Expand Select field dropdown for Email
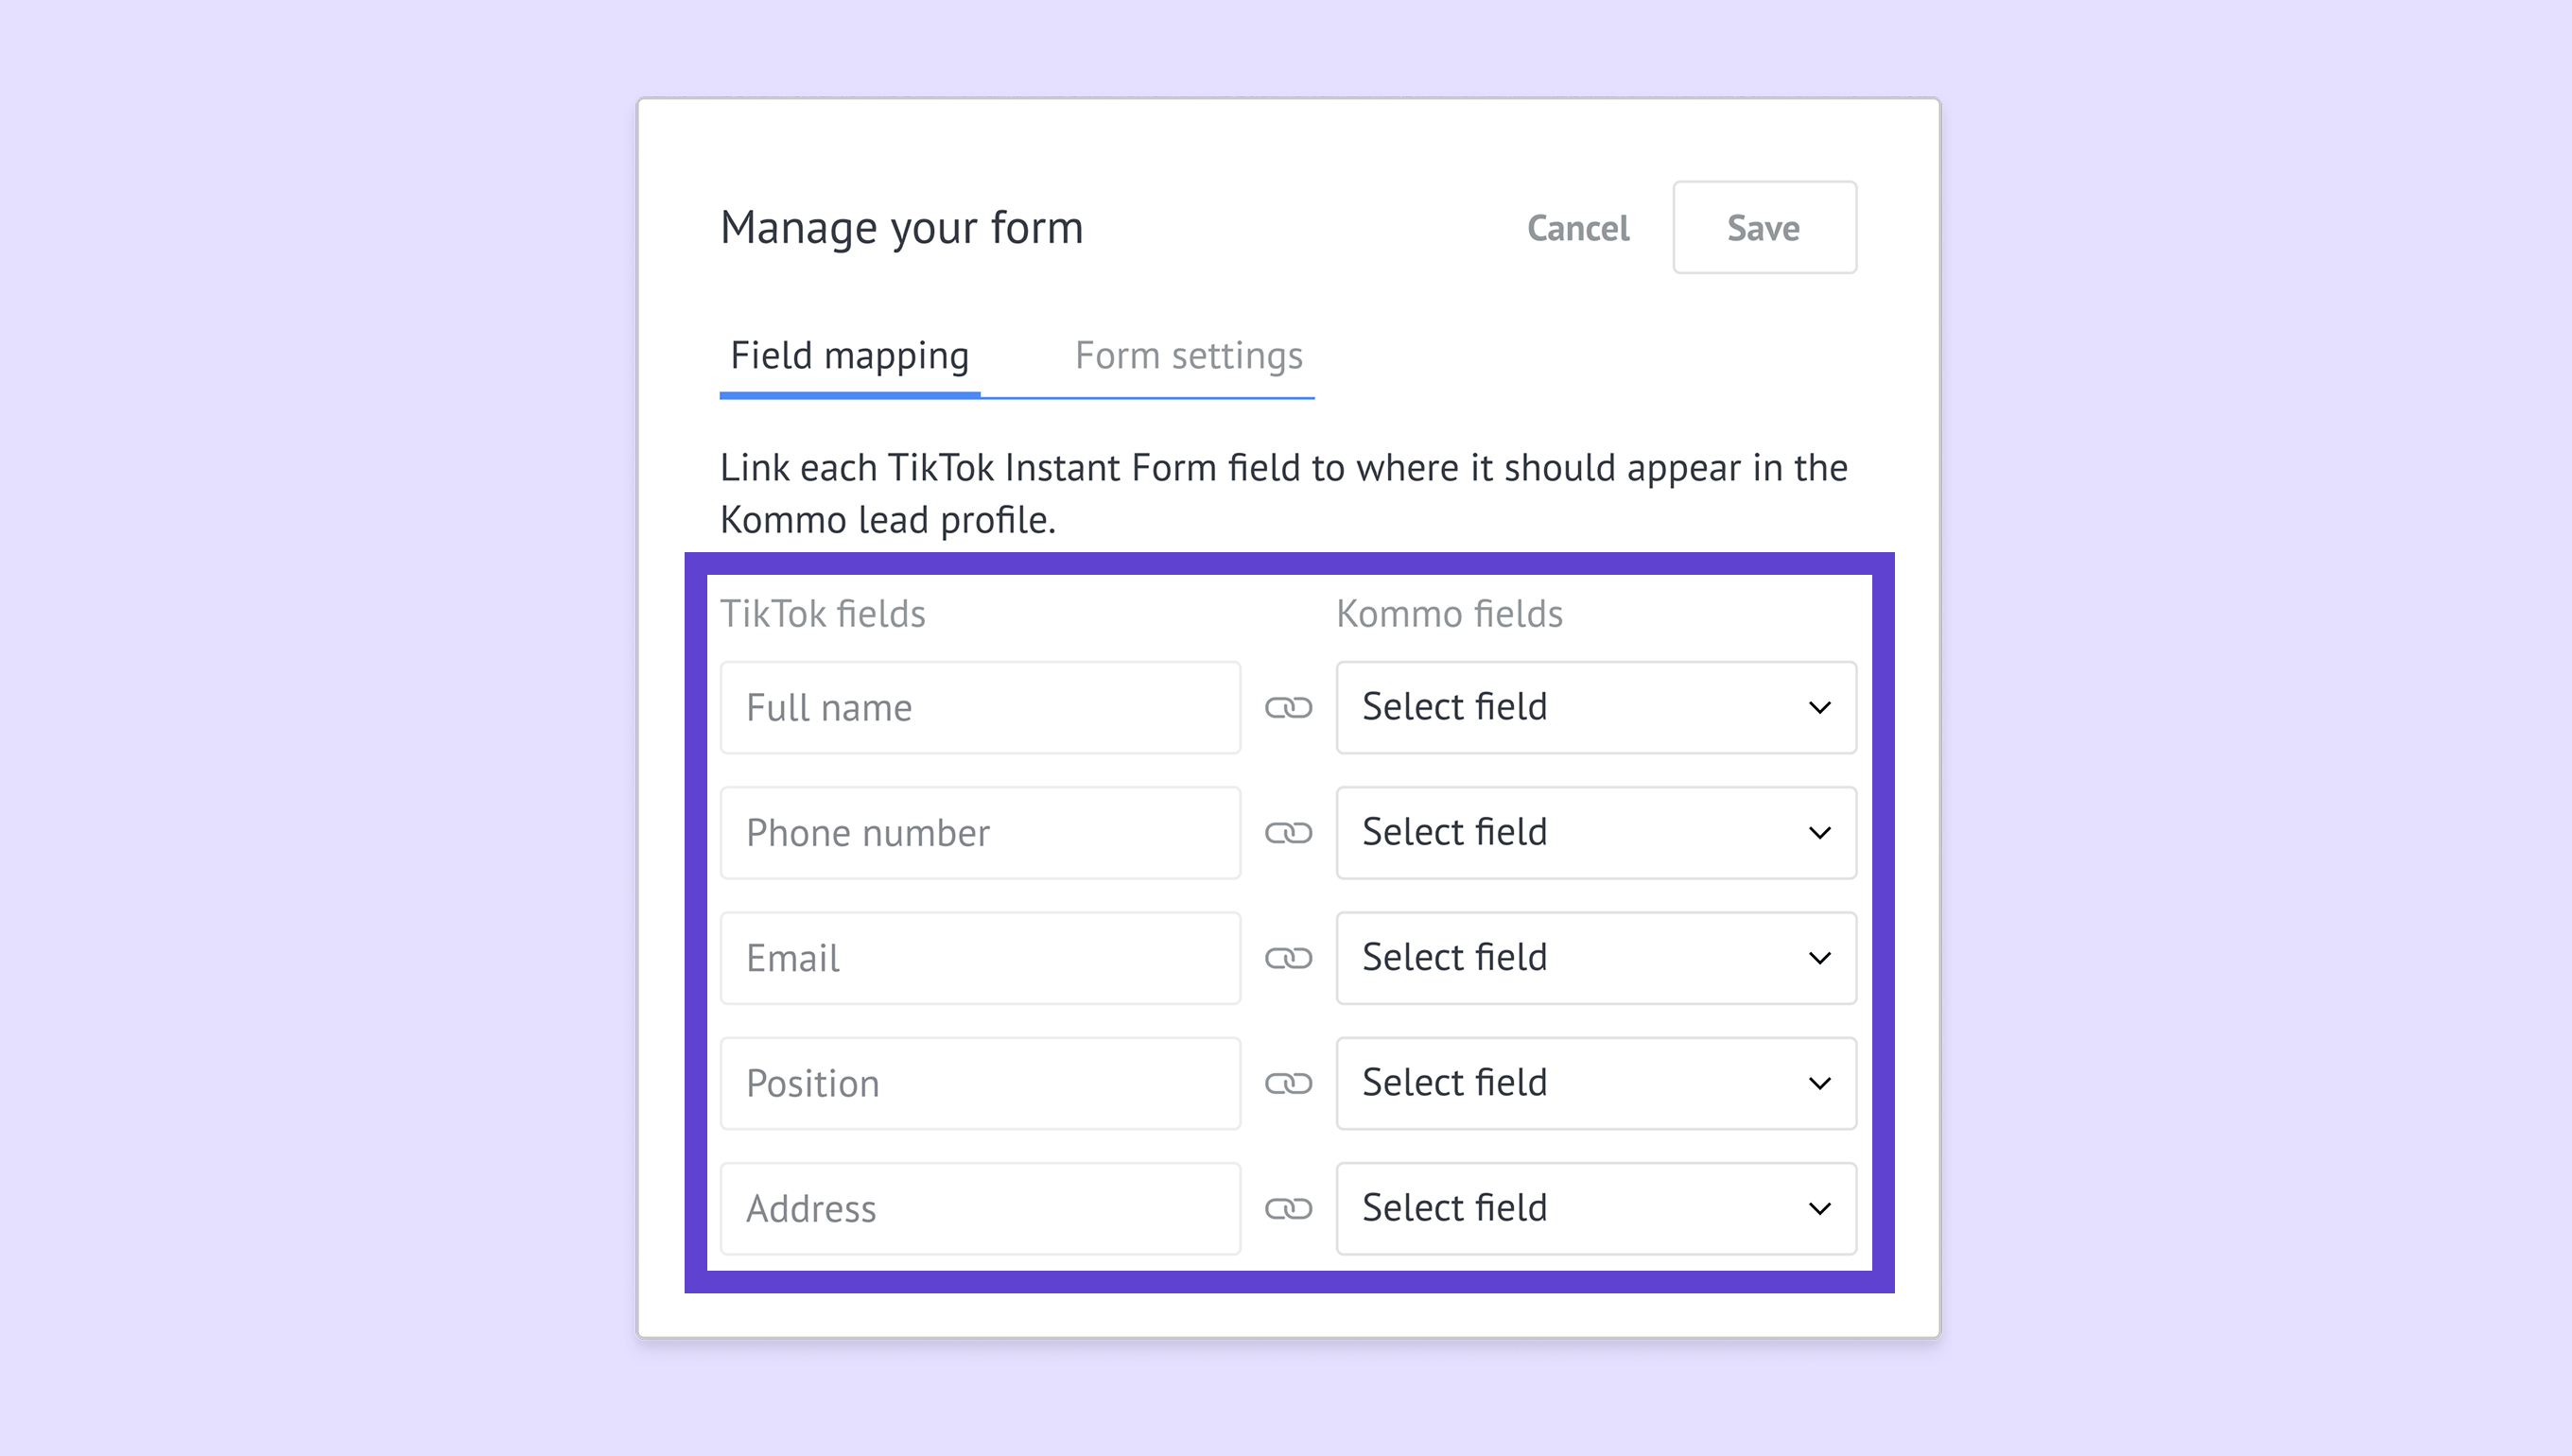This screenshot has width=2572, height=1456. click(x=1595, y=958)
